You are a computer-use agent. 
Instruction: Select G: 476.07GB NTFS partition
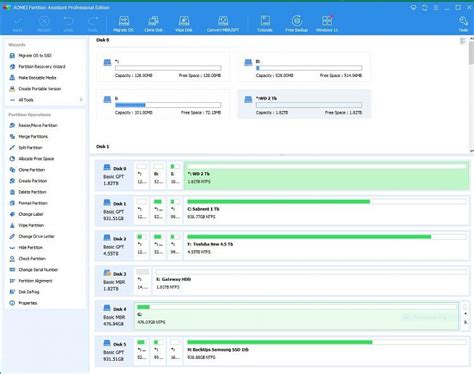point(297,316)
